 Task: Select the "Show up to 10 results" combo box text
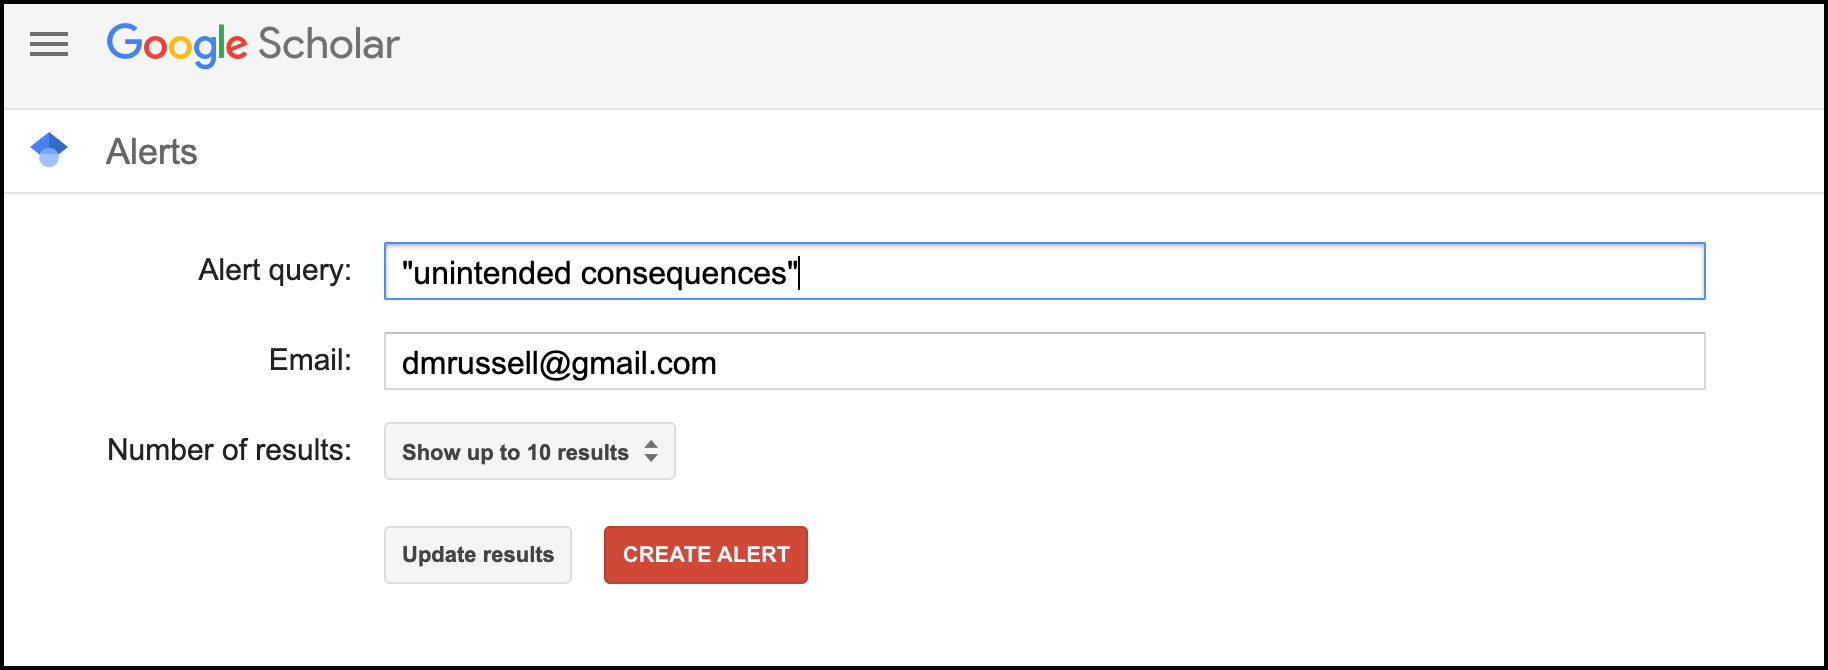click(515, 452)
